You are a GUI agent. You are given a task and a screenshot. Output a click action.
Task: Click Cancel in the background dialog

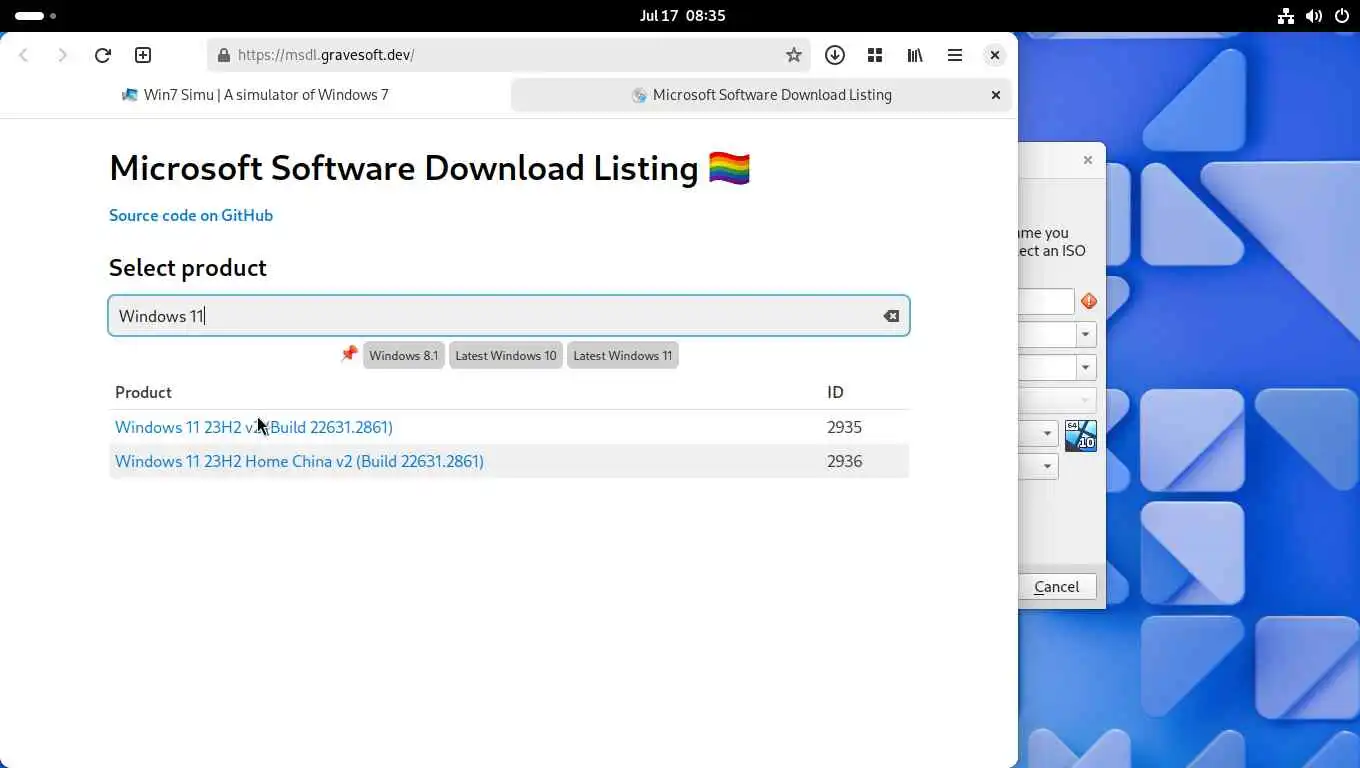point(1057,587)
